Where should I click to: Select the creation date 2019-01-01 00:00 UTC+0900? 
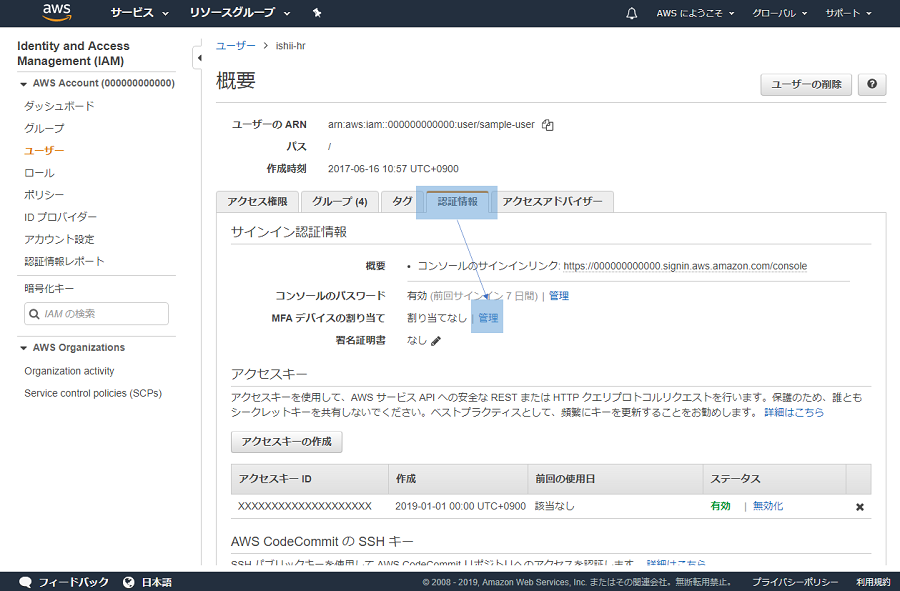tap(460, 506)
